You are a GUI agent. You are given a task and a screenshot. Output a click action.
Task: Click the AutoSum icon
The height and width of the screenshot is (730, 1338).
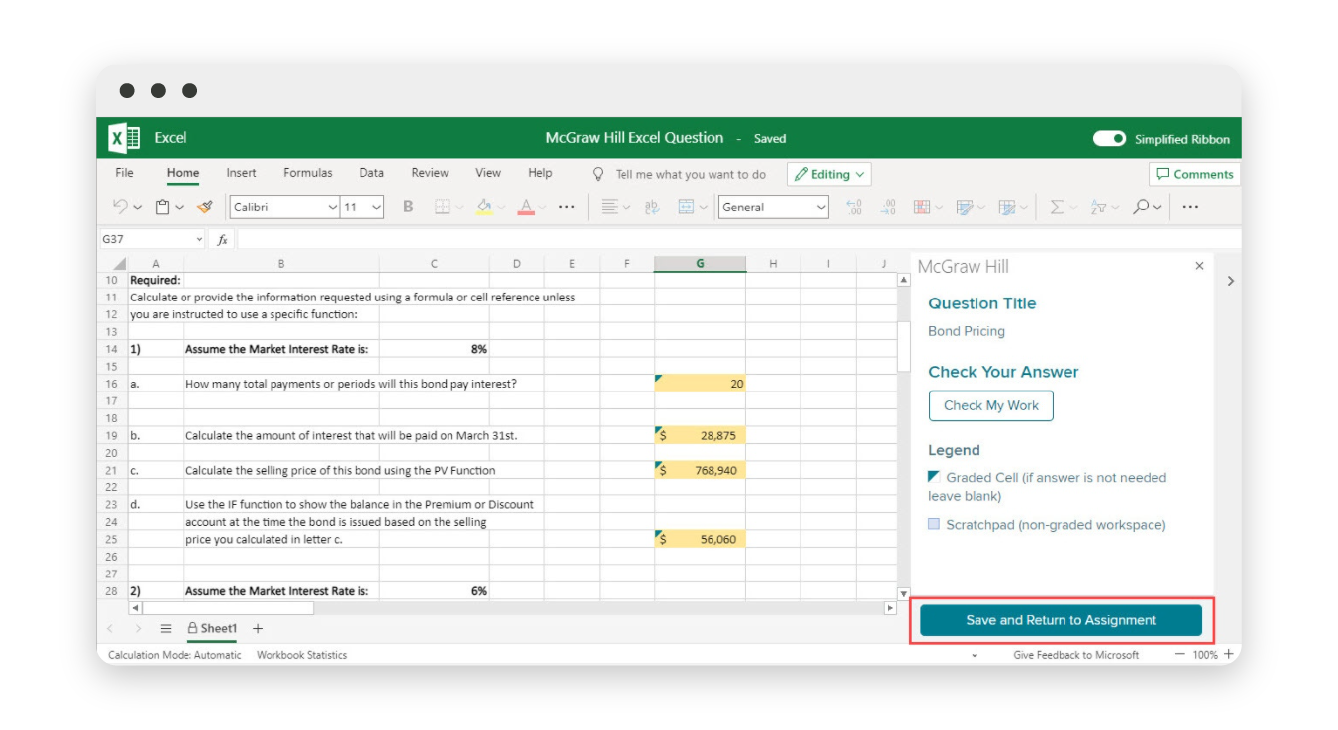(1055, 207)
